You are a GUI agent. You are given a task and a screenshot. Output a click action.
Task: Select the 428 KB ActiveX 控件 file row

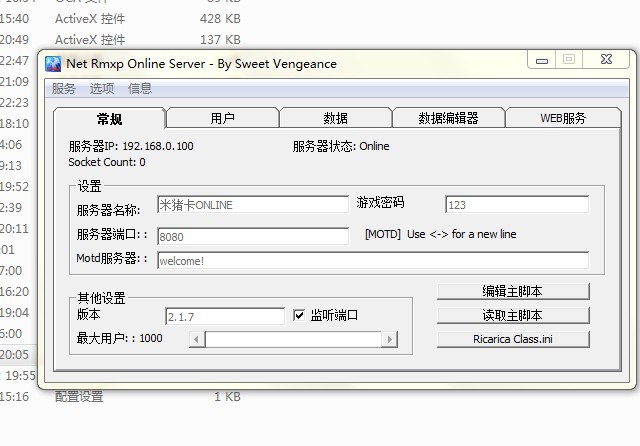120,19
